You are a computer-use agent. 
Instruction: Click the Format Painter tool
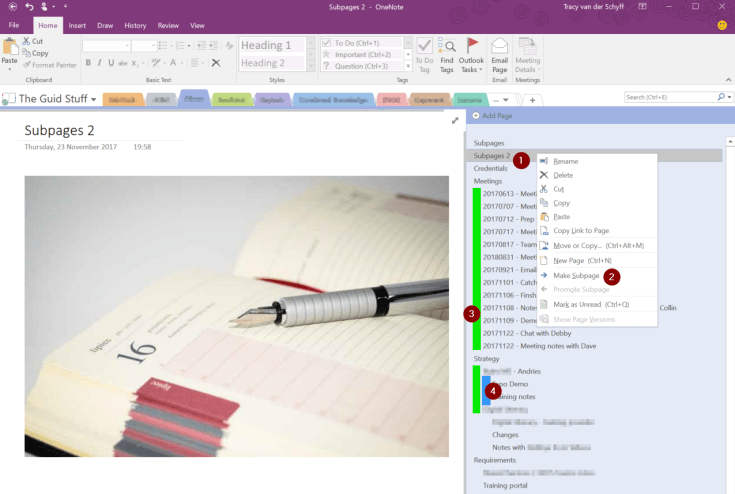(x=53, y=65)
